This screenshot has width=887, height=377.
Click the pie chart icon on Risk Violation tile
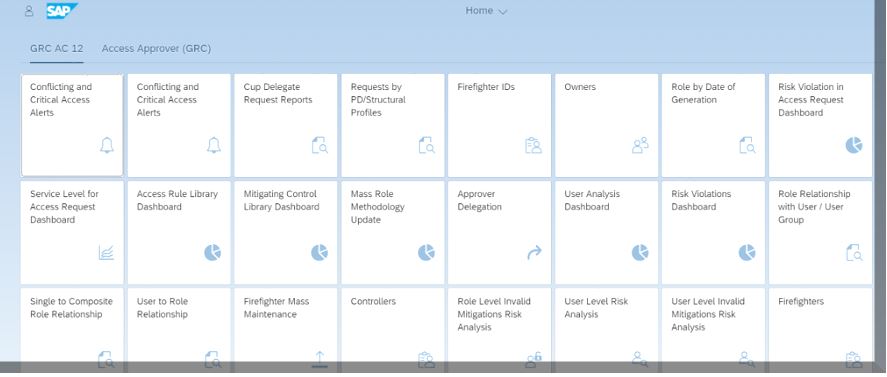(x=854, y=145)
